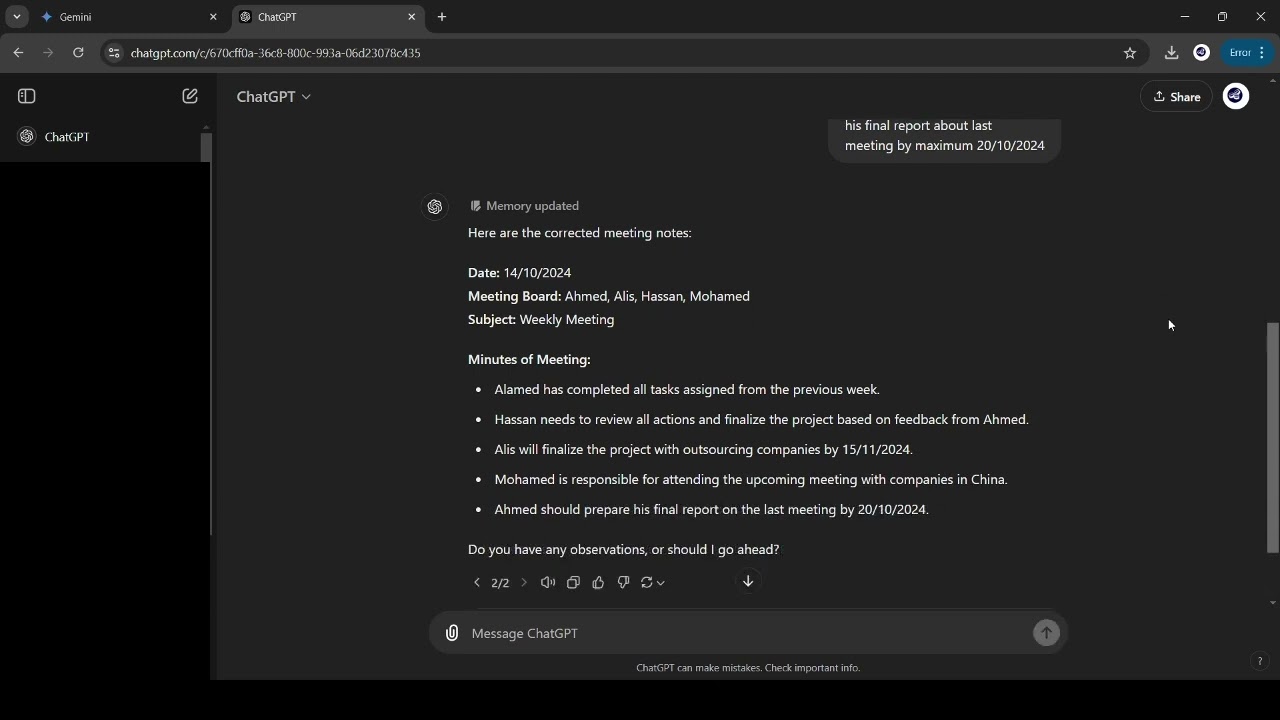This screenshot has height=720, width=1280.
Task: Reload the page with refresh icon
Action: [78, 53]
